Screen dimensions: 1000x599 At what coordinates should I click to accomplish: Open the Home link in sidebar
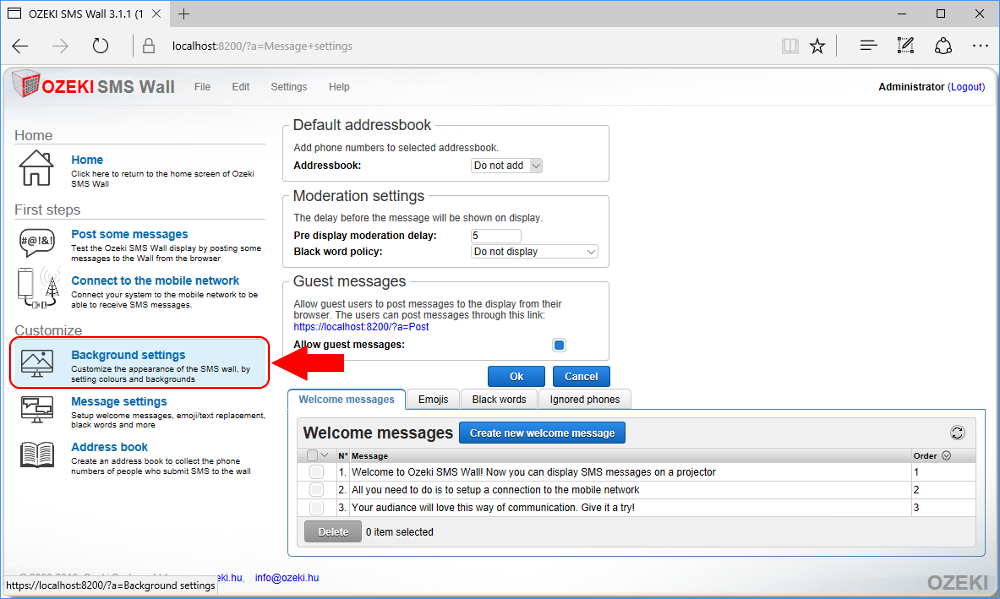pyautogui.click(x=87, y=160)
